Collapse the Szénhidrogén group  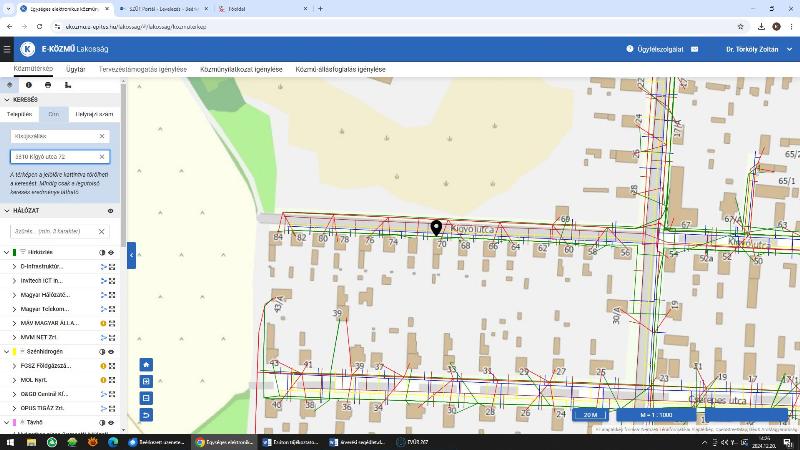pos(6,352)
